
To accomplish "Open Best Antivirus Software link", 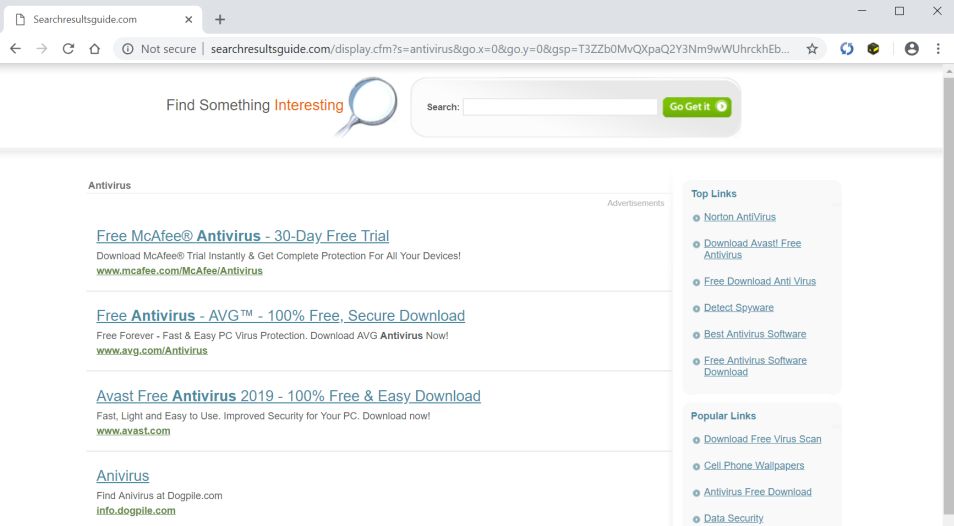I will coord(755,334).
